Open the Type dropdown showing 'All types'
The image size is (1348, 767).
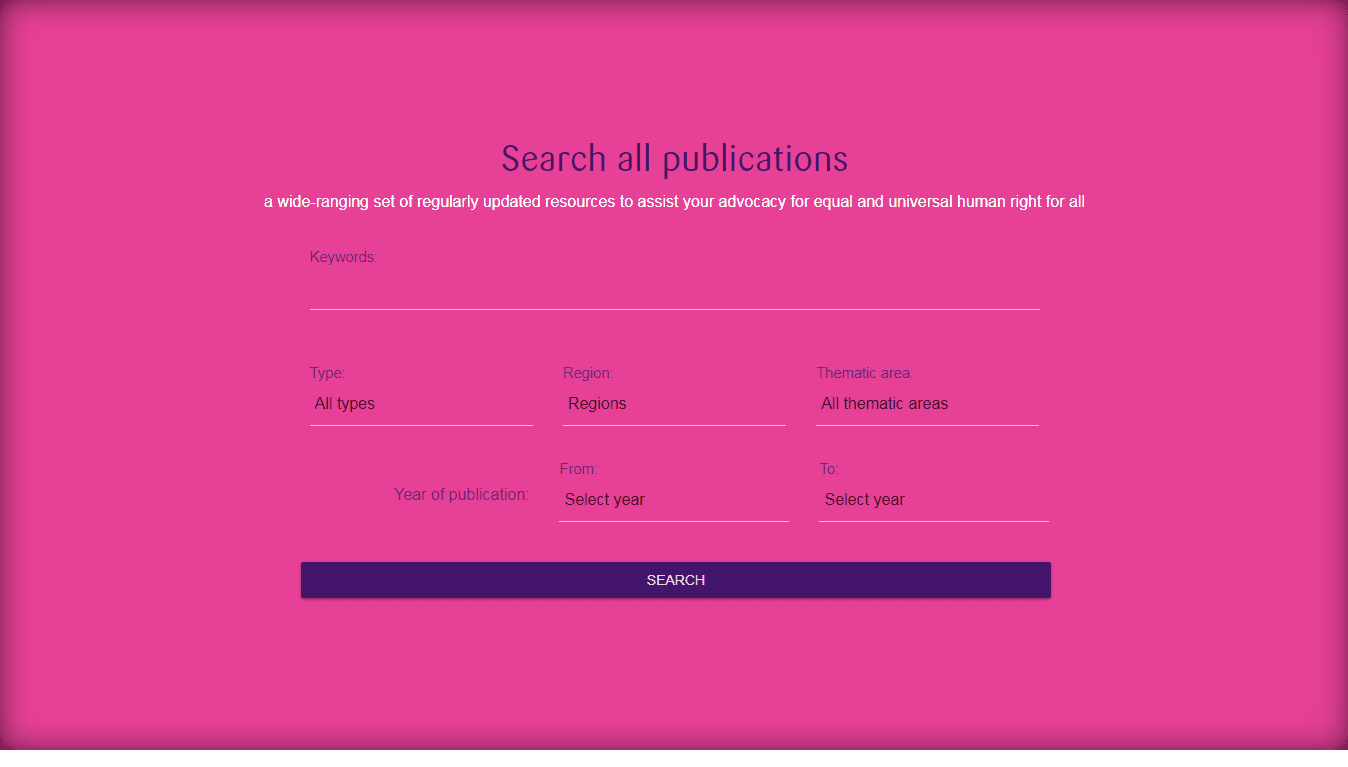421,404
